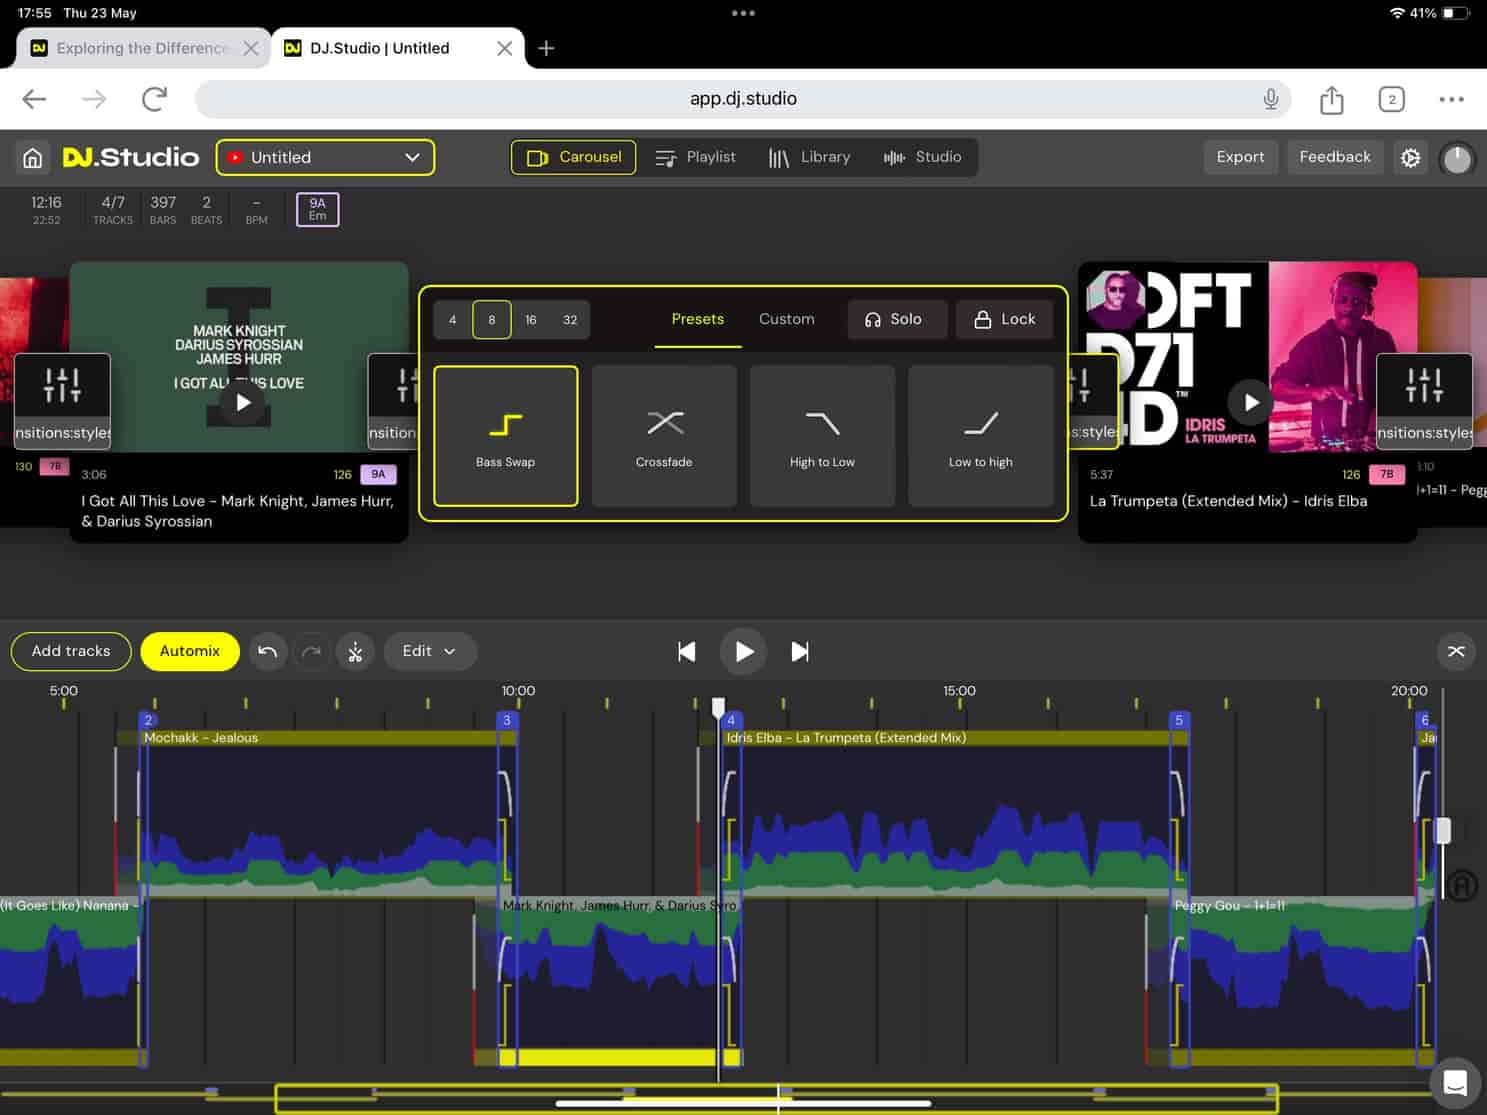Viewport: 1487px width, 1115px height.
Task: Switch to the Playlist view
Action: pos(696,157)
